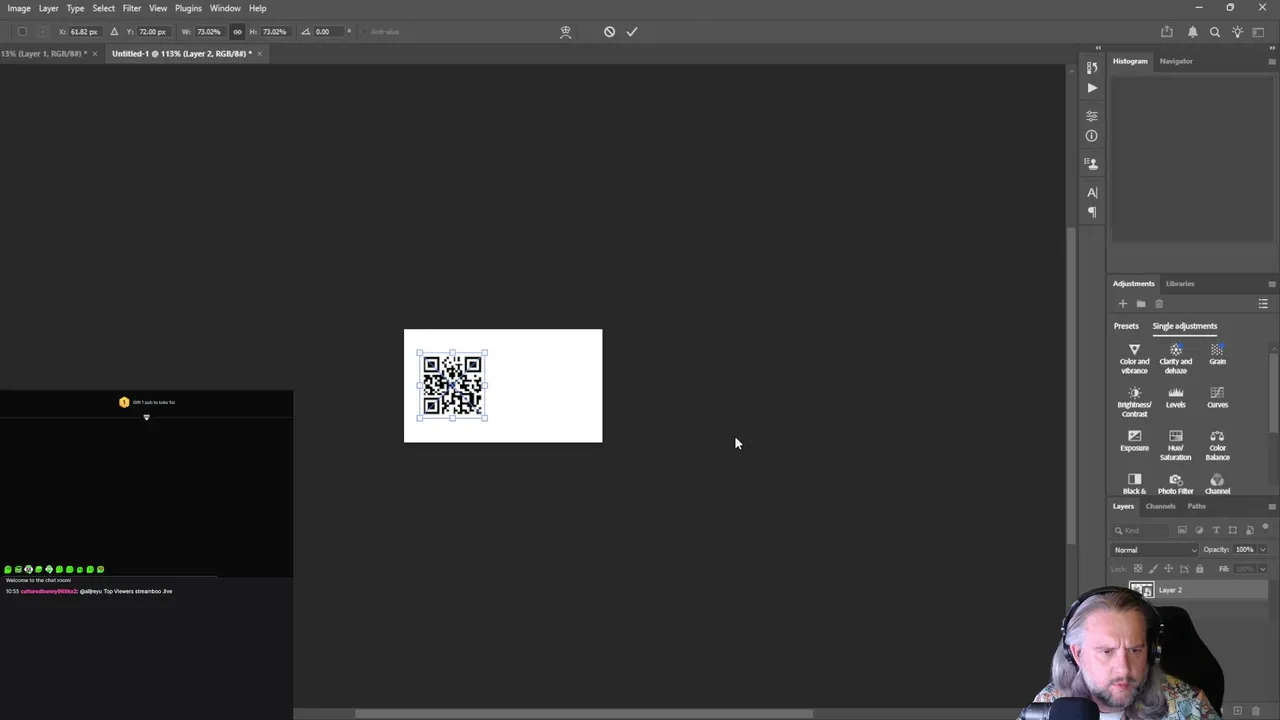Open the Search magnifier icon
The height and width of the screenshot is (720, 1280).
(1215, 32)
